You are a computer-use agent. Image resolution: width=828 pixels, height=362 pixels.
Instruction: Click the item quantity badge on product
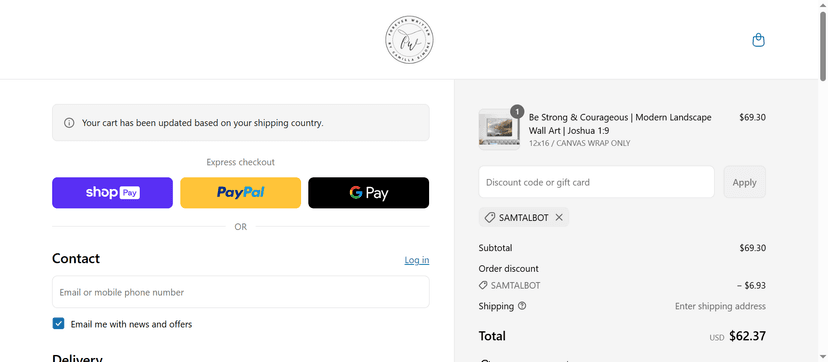click(x=517, y=111)
